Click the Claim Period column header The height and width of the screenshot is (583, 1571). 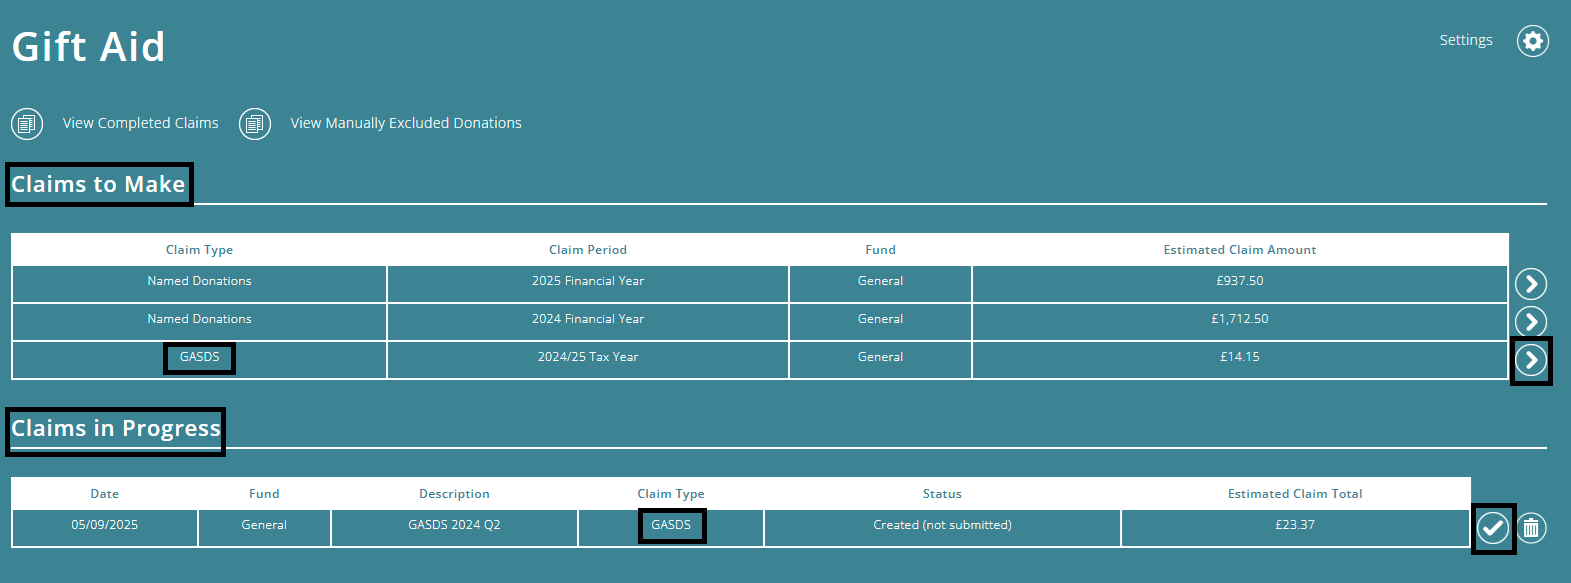[x=588, y=250]
